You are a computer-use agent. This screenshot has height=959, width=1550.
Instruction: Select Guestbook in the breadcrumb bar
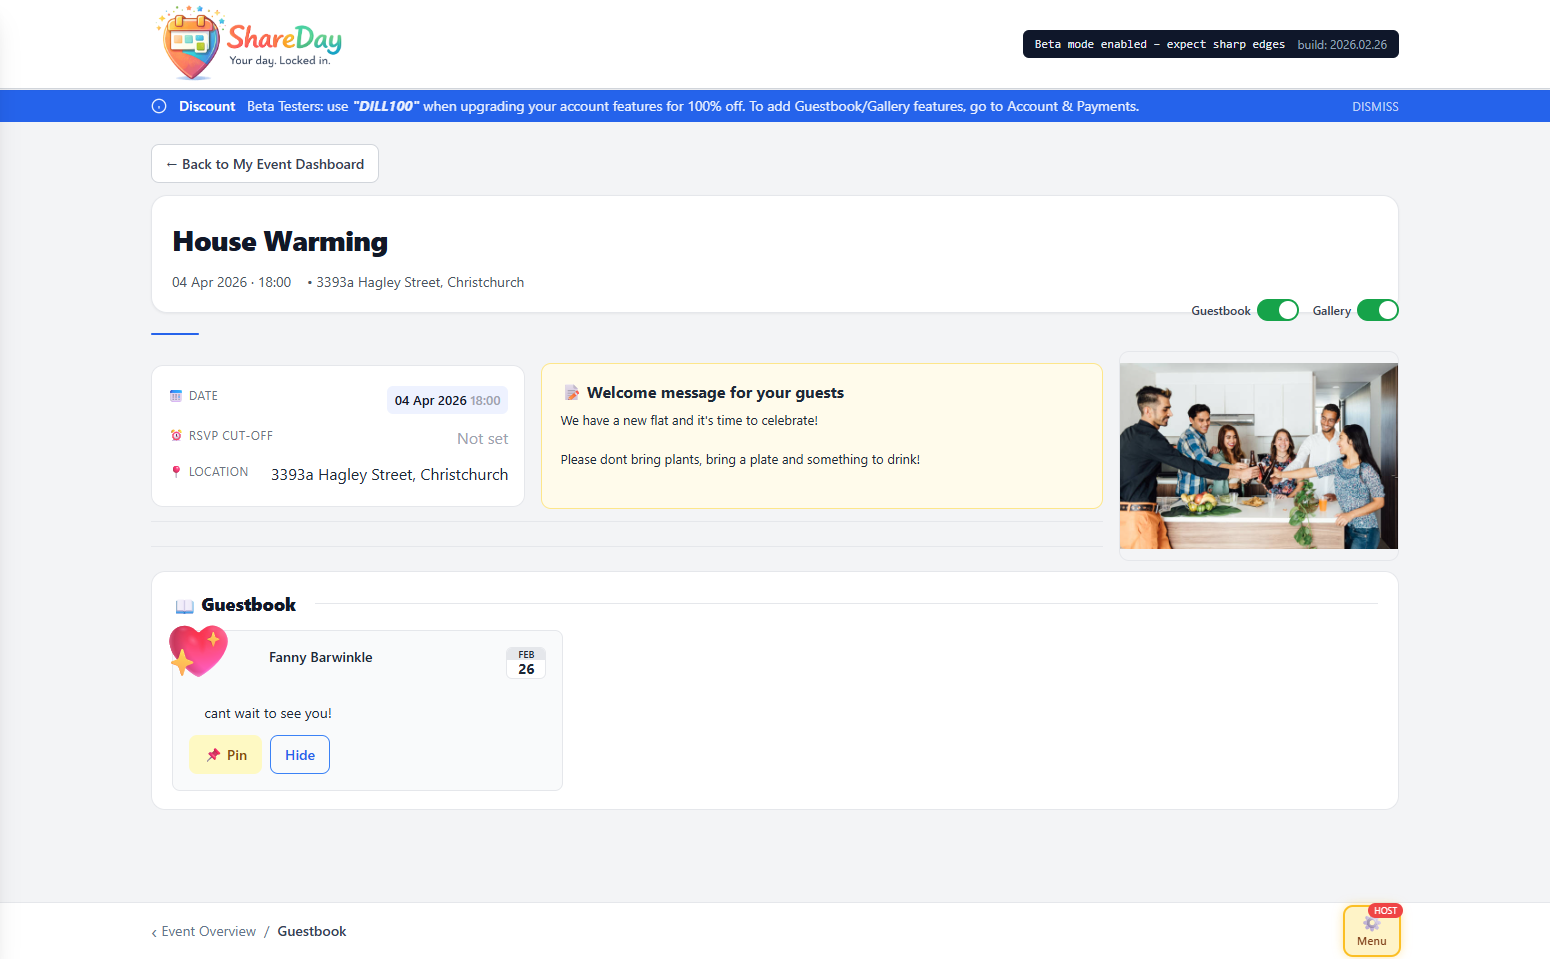[x=311, y=931]
